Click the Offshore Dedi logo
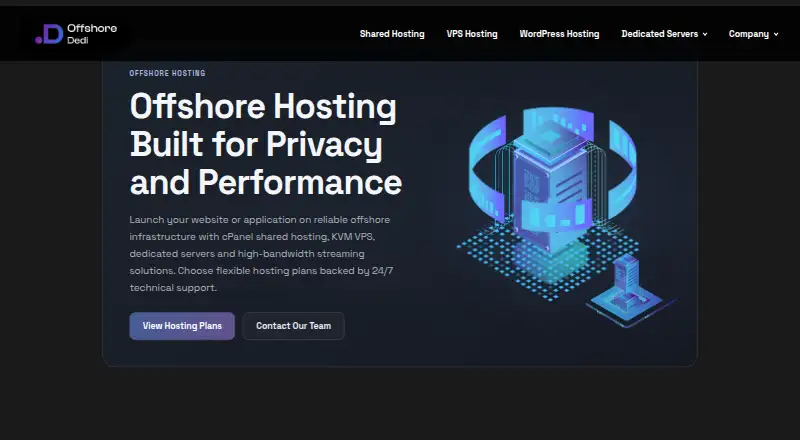Viewport: 800px width, 440px height. tap(76, 34)
